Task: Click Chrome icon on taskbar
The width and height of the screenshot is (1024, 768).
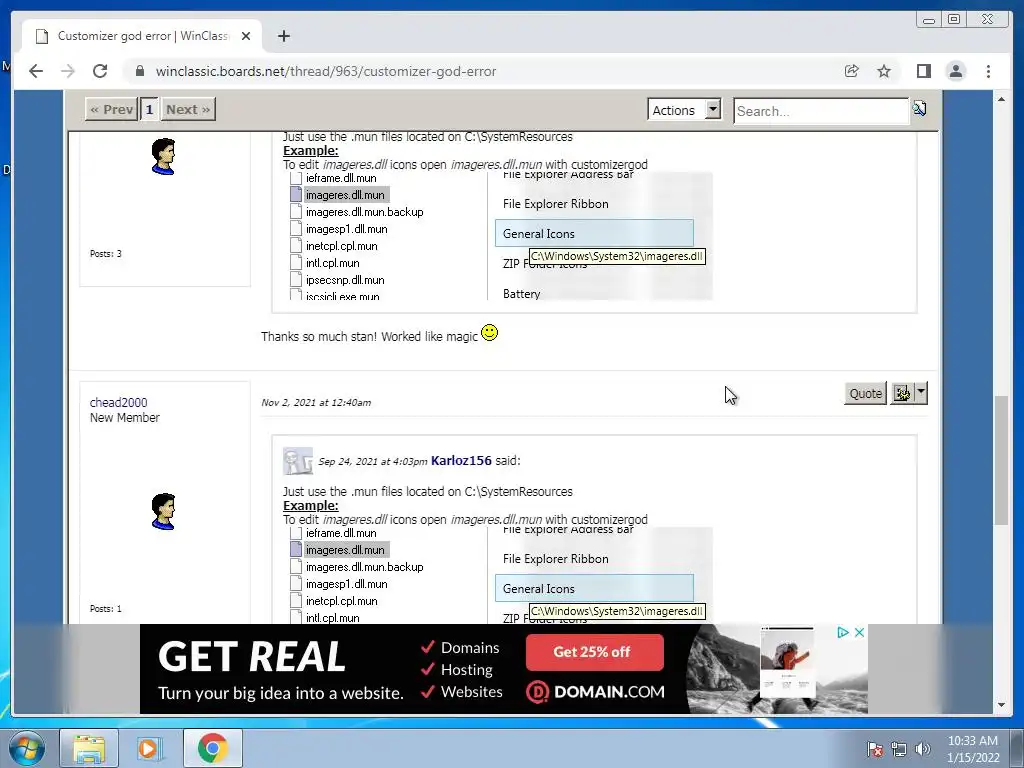Action: 212,748
